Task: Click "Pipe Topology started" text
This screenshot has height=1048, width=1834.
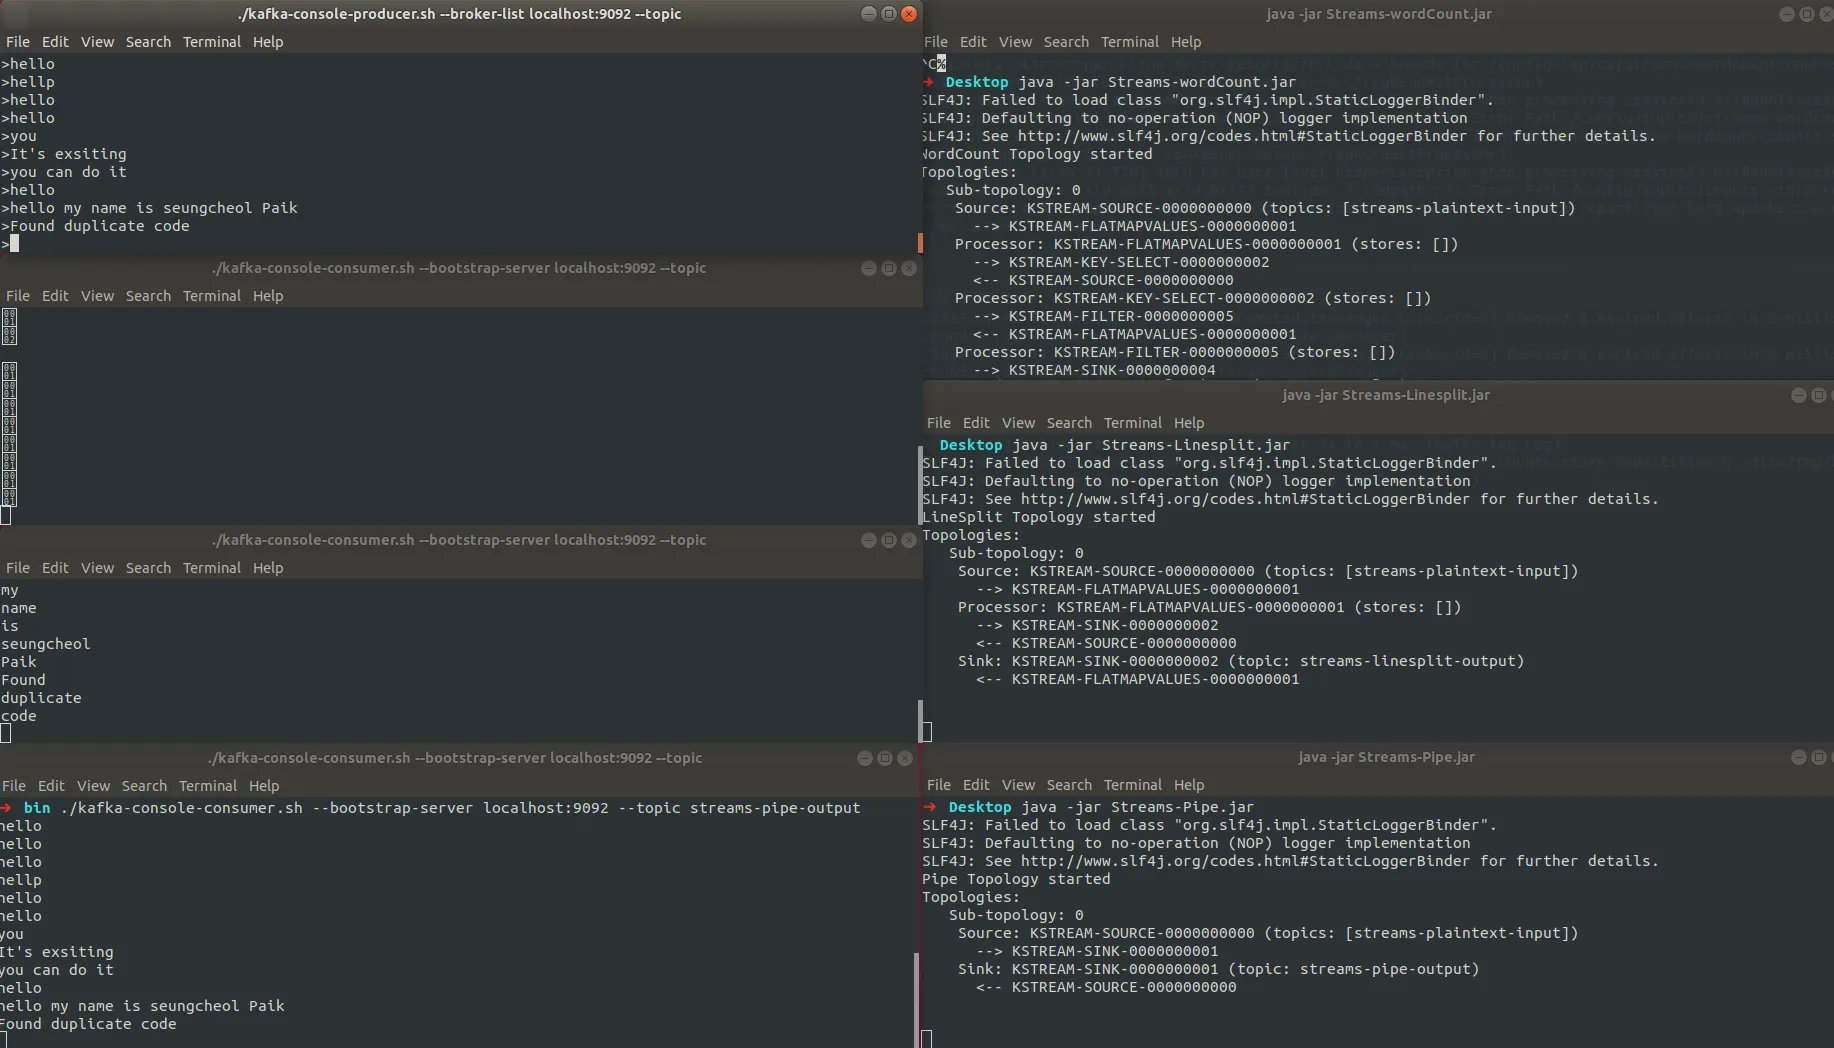Action: coord(1016,879)
